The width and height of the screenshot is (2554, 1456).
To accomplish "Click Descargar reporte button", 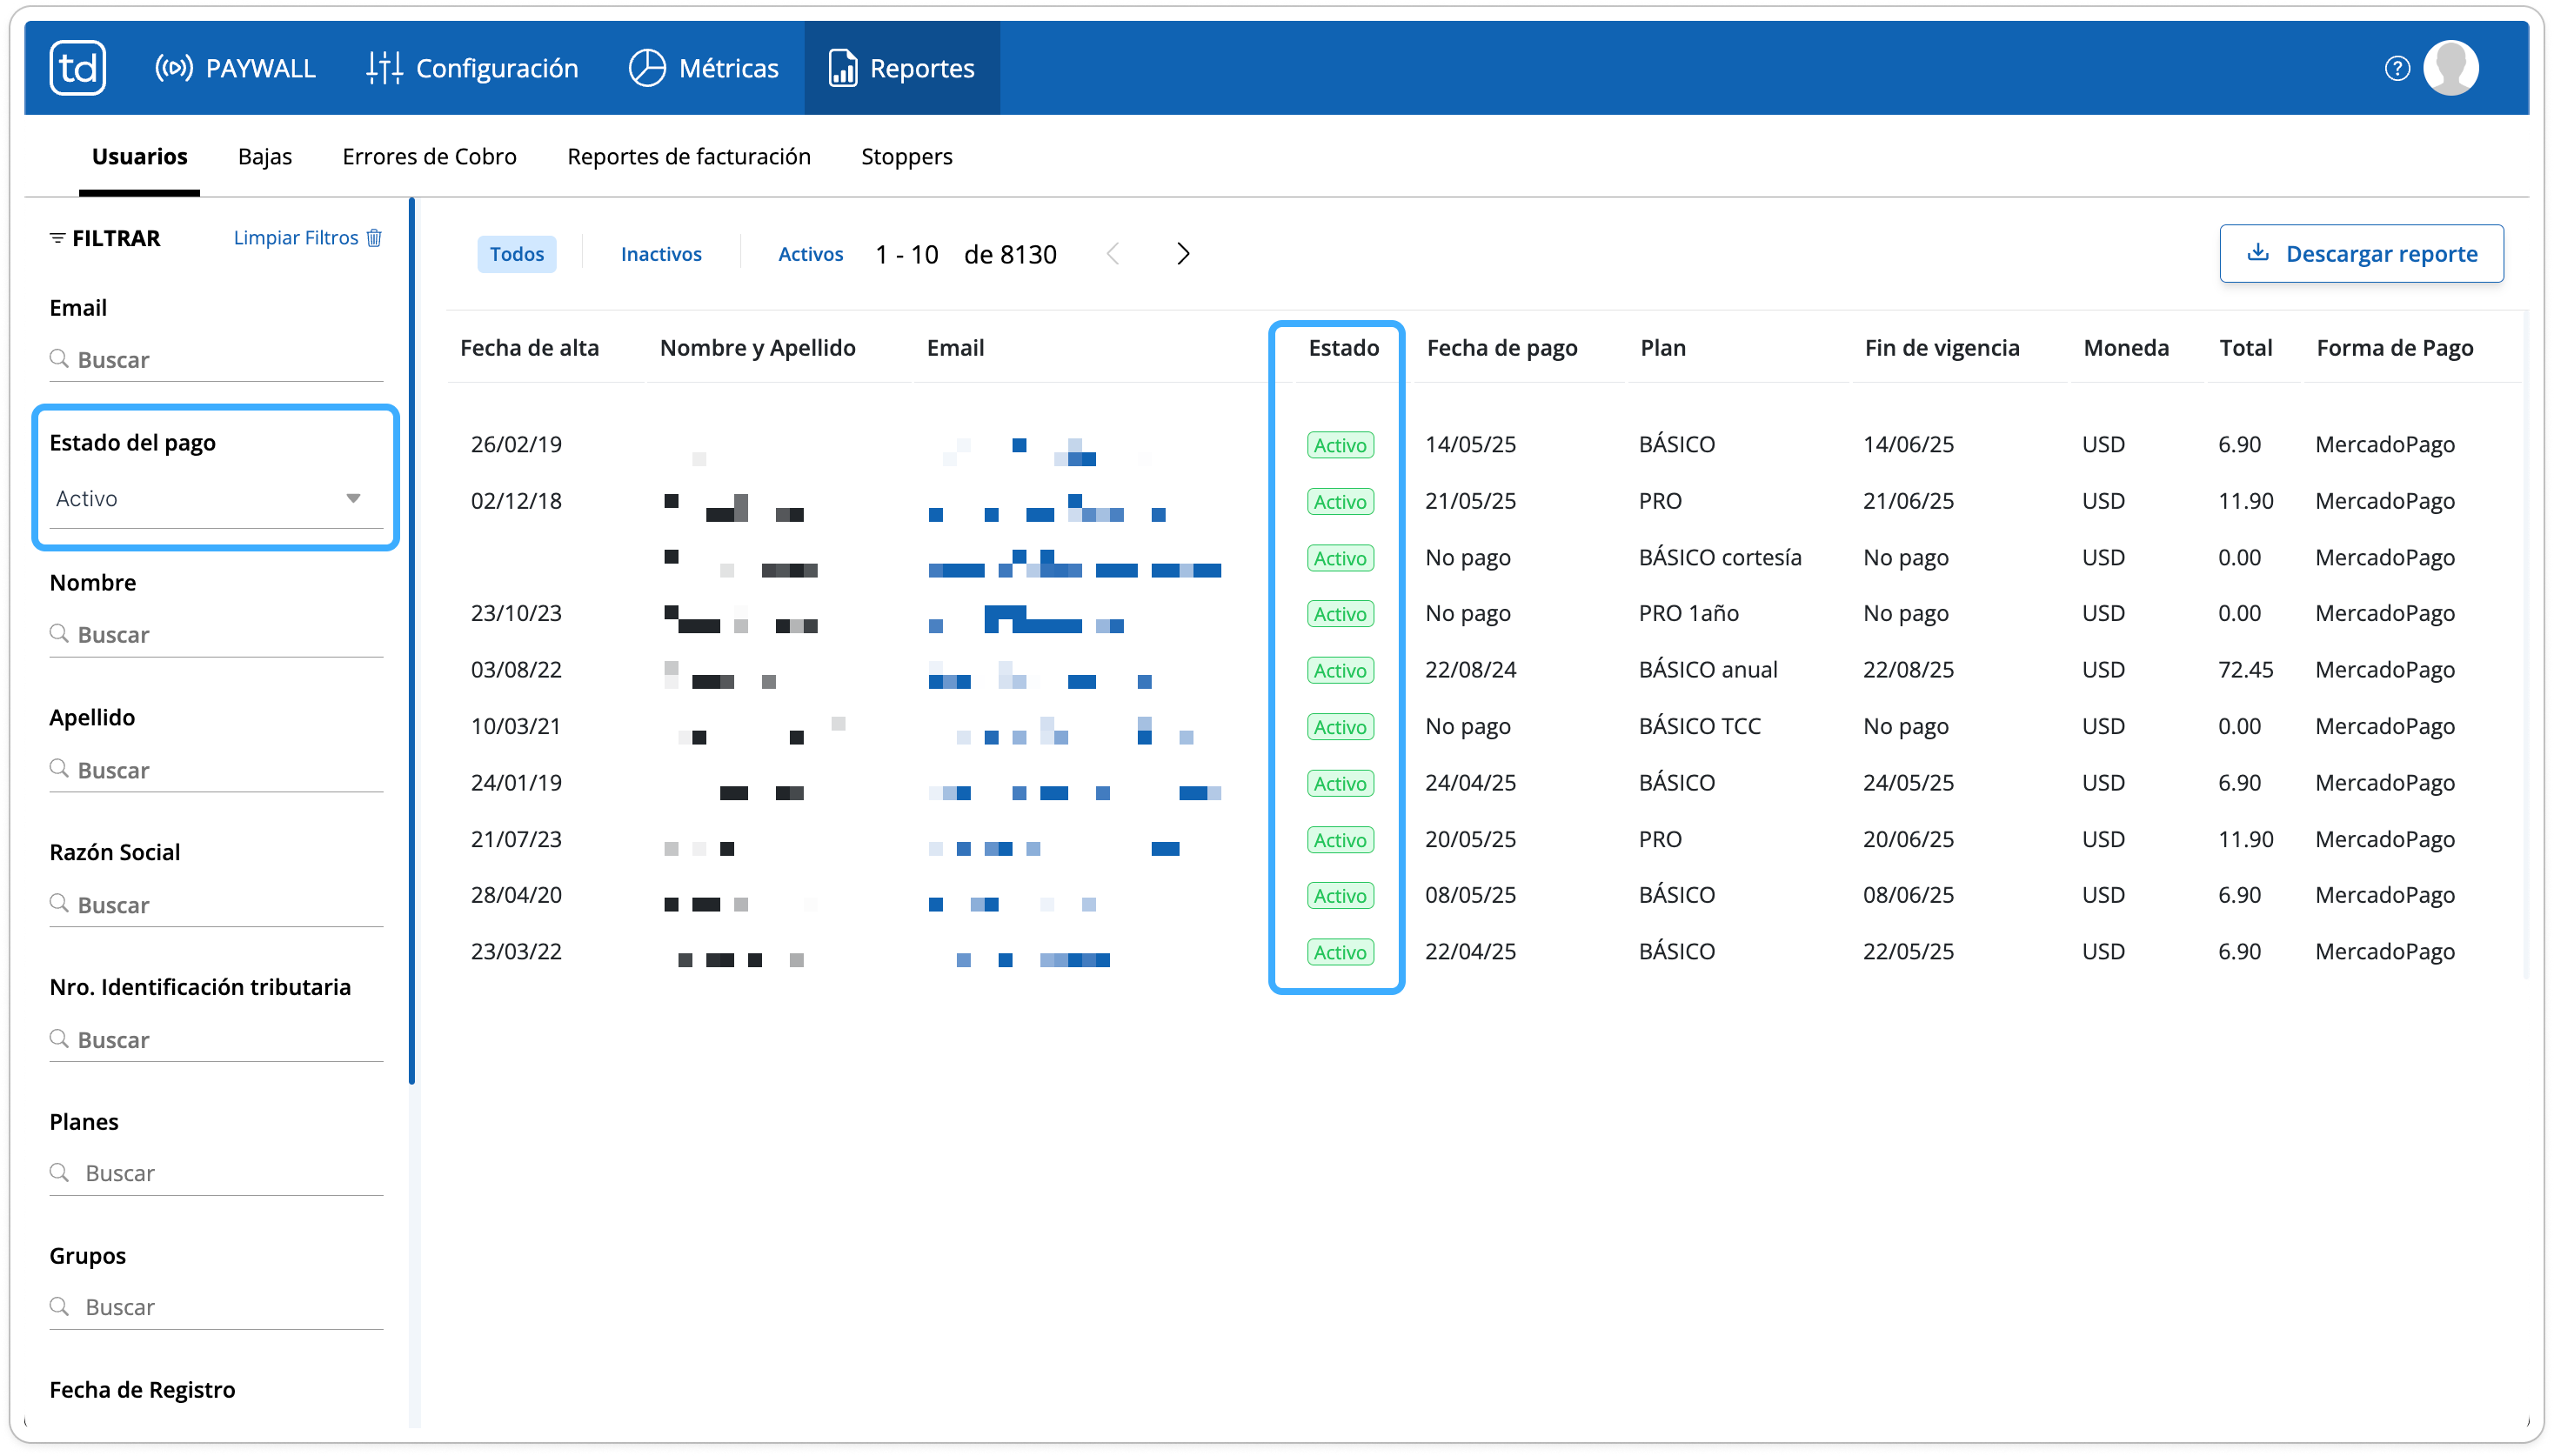I will [x=2361, y=253].
